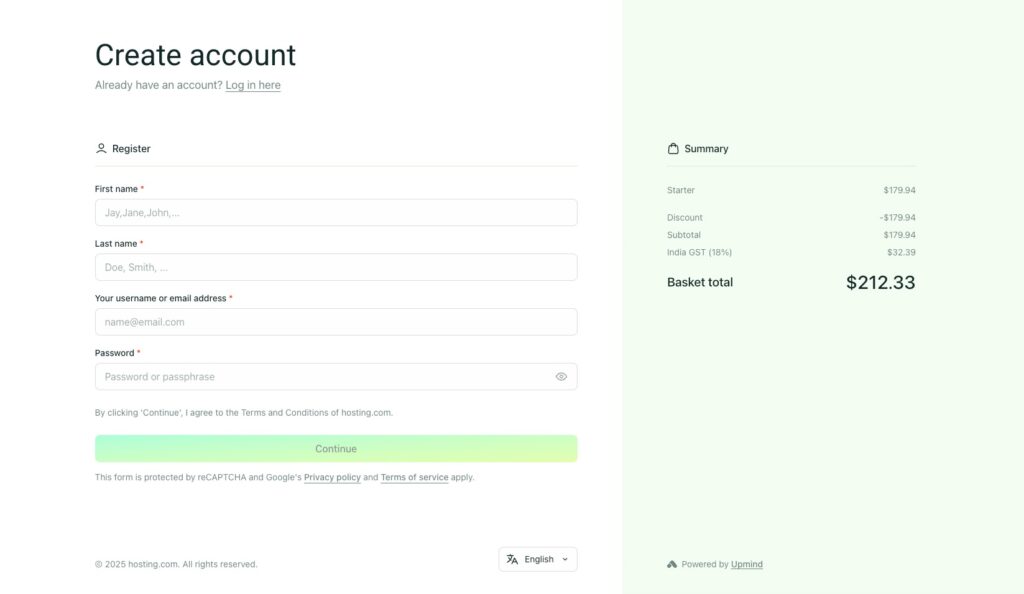The image size is (1024, 594).
Task: Click the Register person icon
Action: tap(101, 147)
